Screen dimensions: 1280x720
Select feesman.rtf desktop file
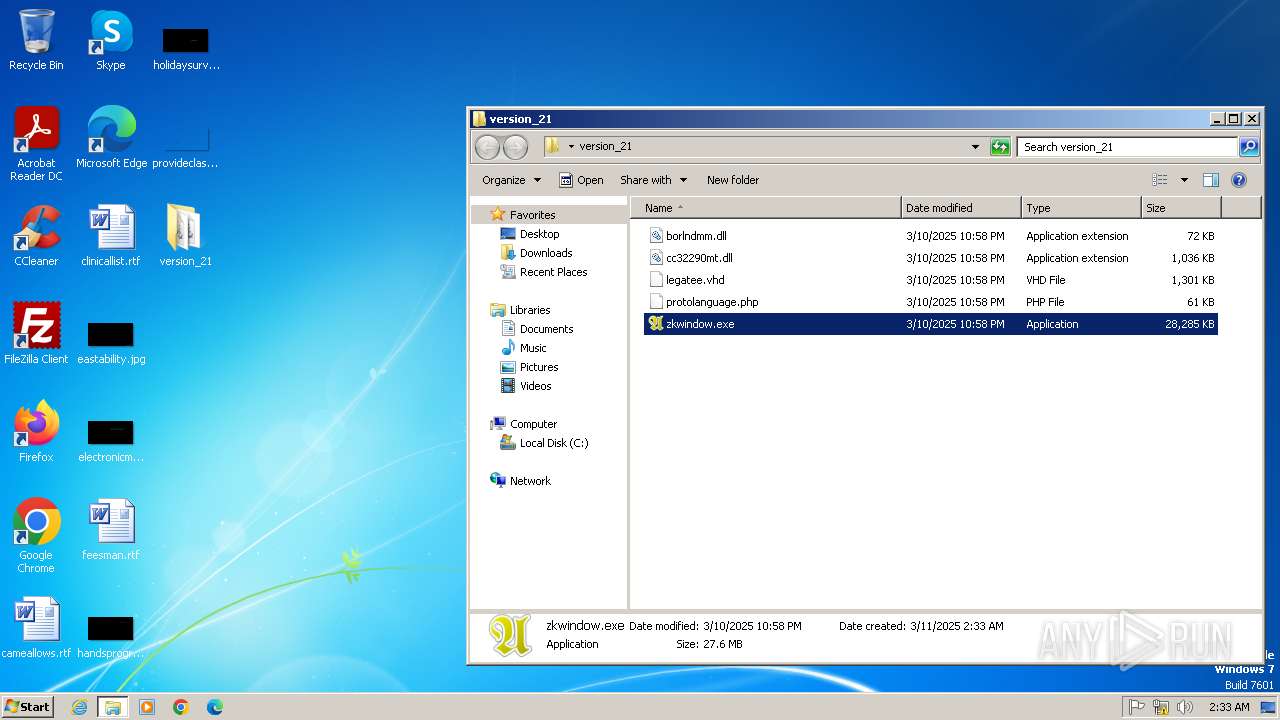111,530
